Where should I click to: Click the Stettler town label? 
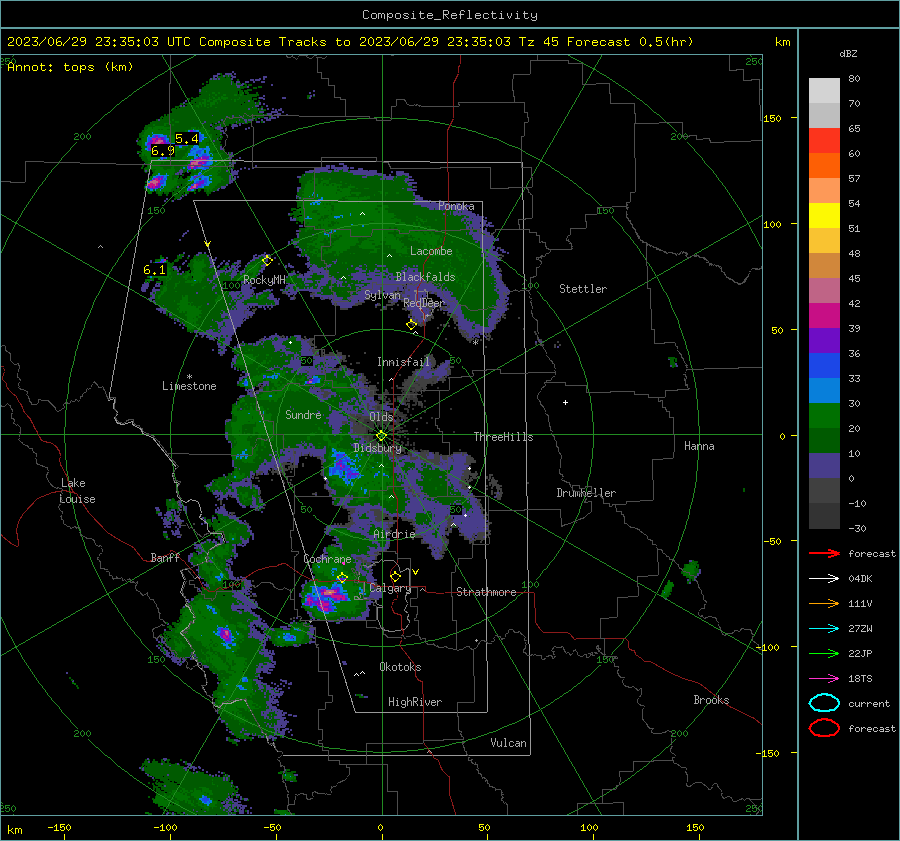tap(583, 289)
